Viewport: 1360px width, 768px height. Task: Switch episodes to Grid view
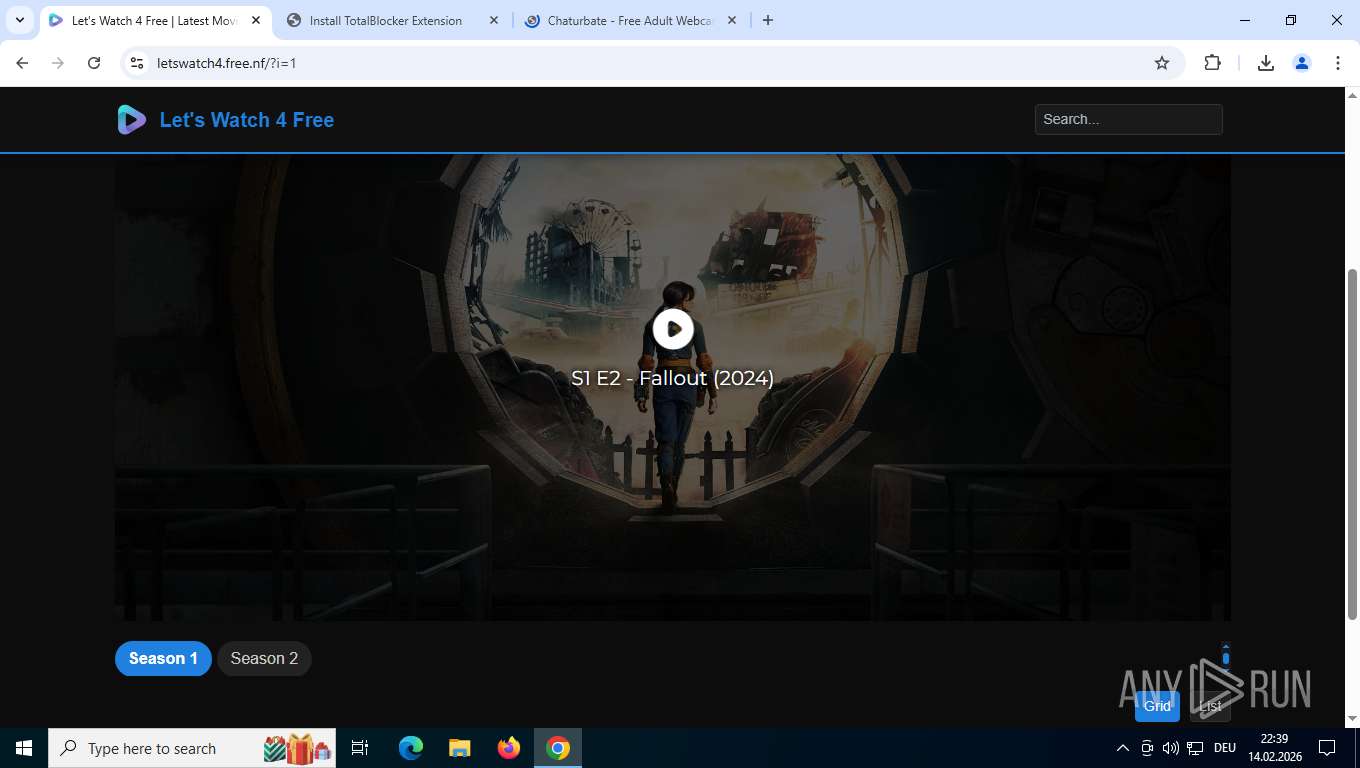[x=1157, y=706]
